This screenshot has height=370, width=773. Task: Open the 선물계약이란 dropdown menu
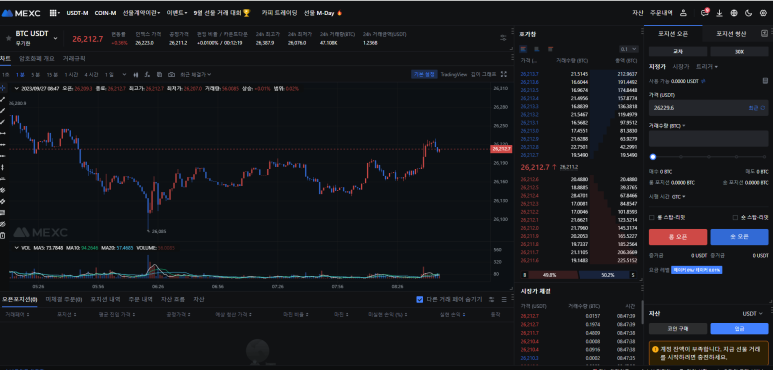tap(141, 13)
